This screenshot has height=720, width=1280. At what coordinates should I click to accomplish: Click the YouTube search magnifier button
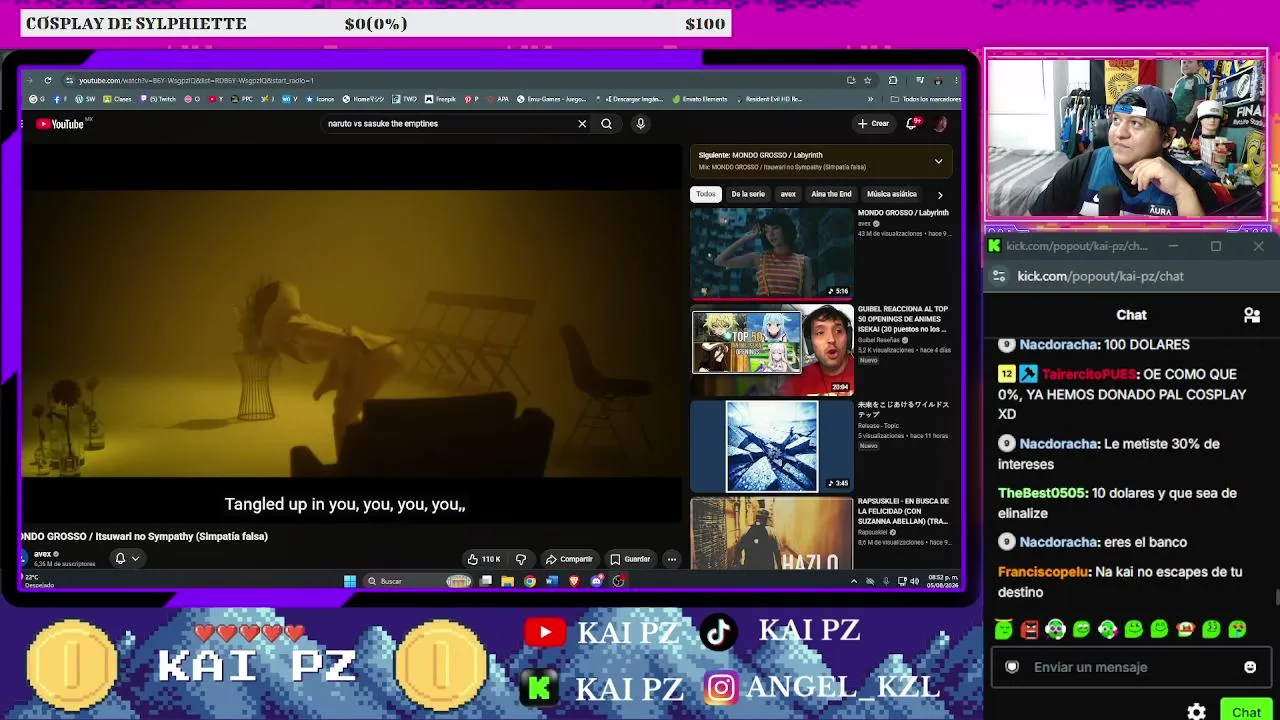pos(606,124)
